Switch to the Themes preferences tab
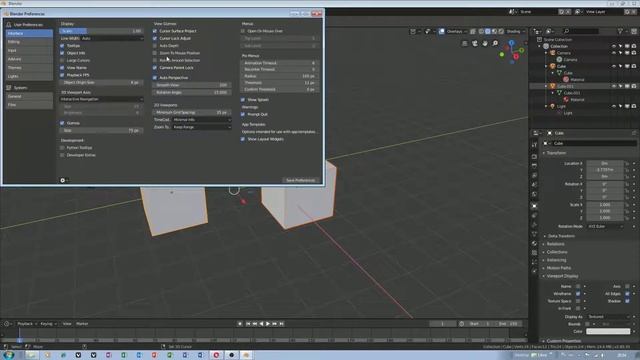Viewport: 640px width, 360px height. pos(29,67)
